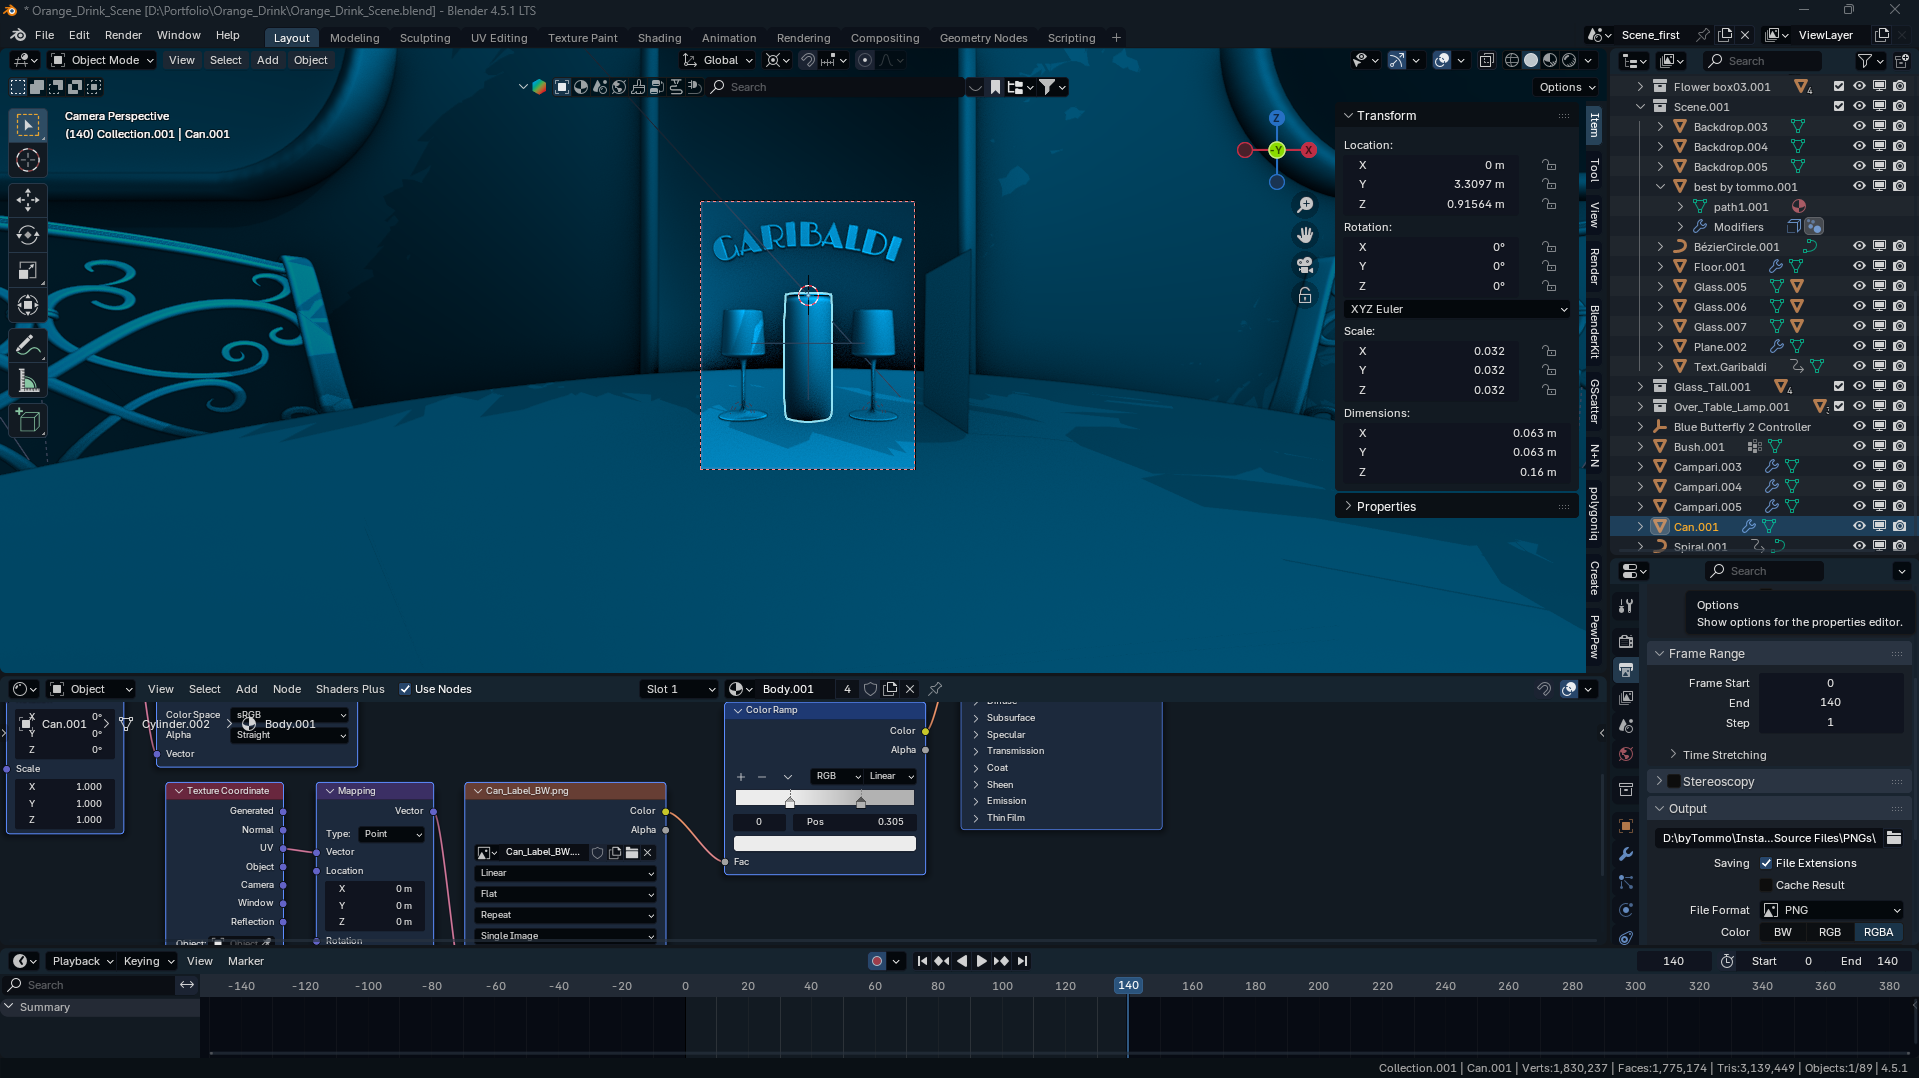Select the Measure tool
This screenshot has width=1919, height=1078.
click(28, 382)
